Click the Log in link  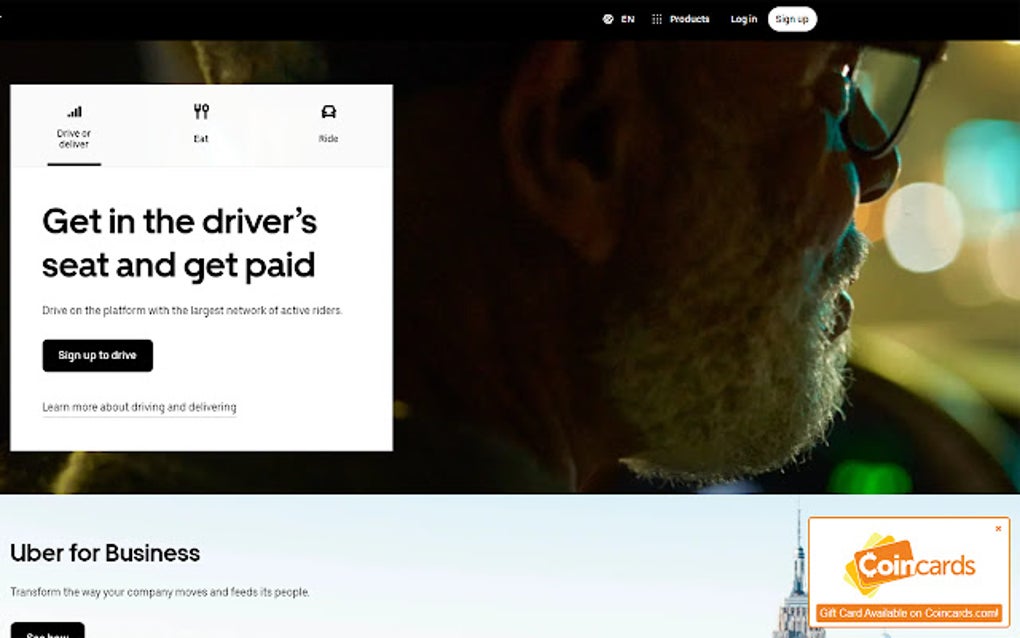pos(744,20)
